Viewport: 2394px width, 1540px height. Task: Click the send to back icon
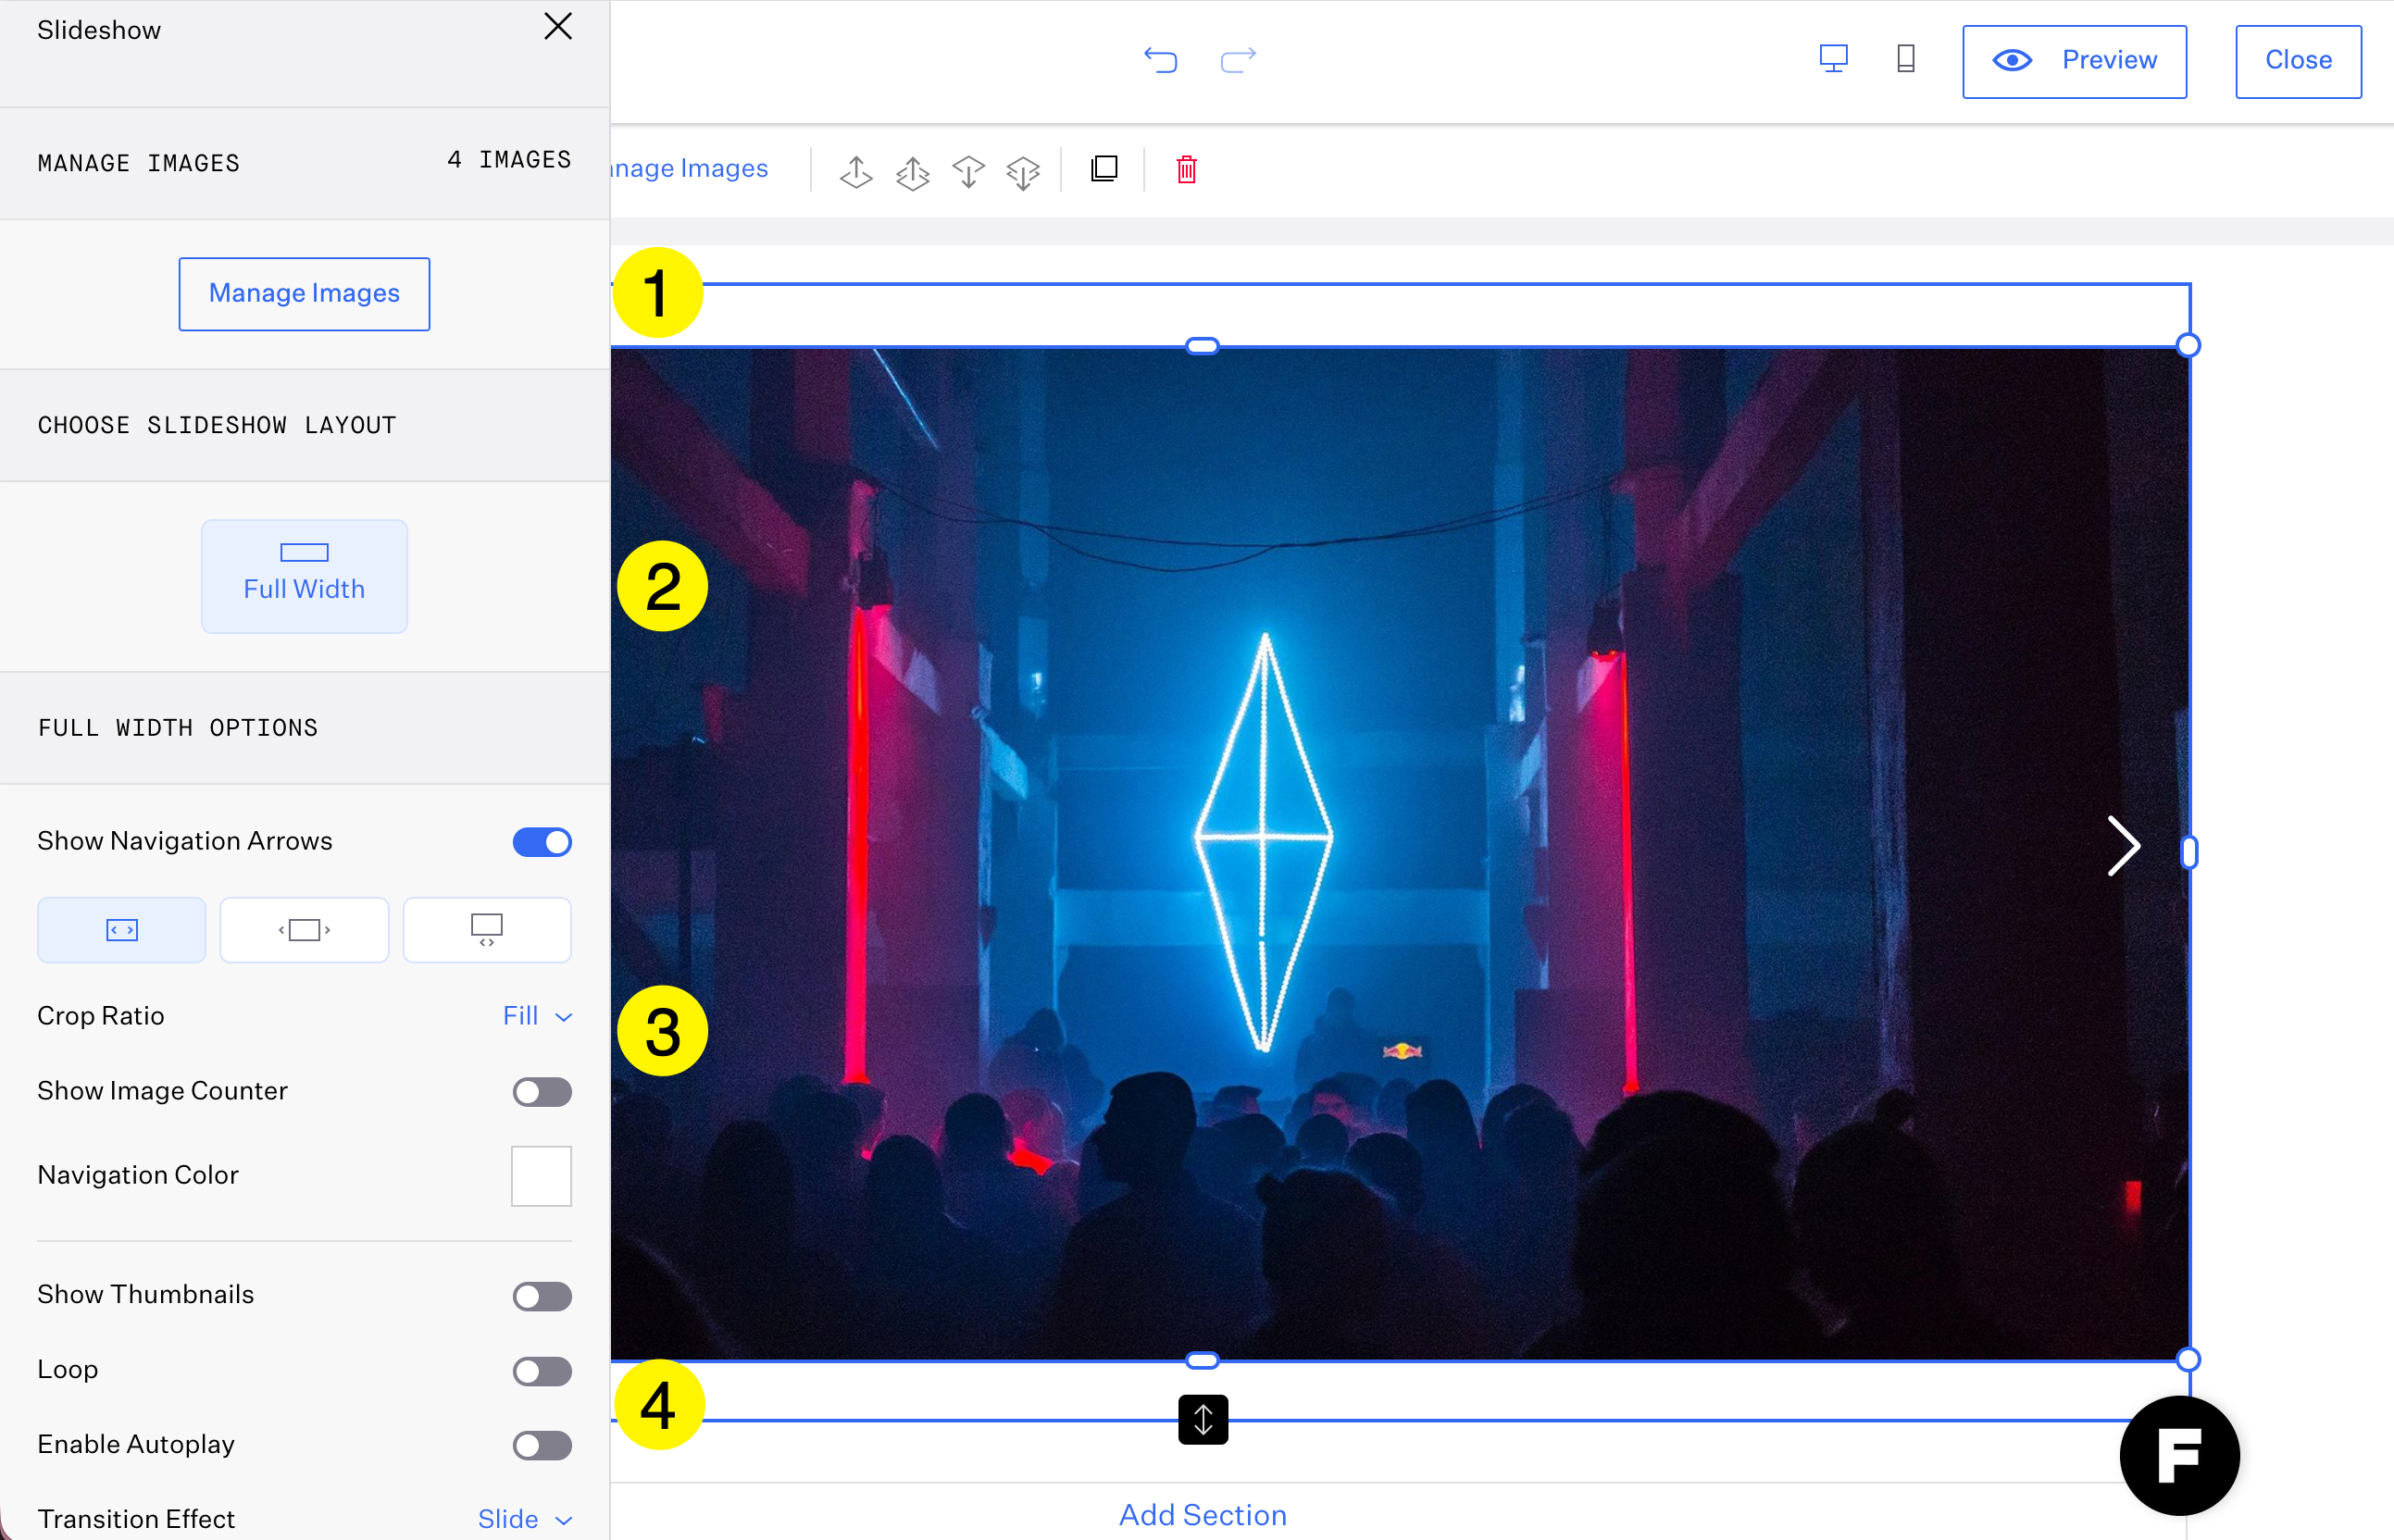[1023, 171]
